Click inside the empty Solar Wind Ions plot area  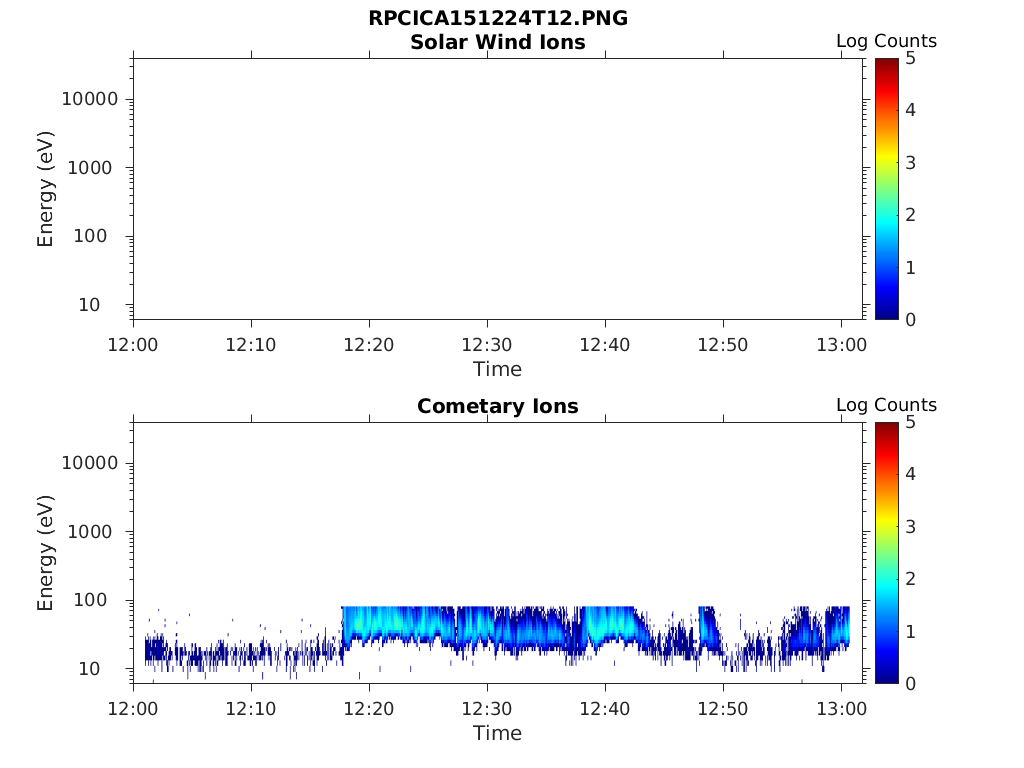pyautogui.click(x=498, y=189)
